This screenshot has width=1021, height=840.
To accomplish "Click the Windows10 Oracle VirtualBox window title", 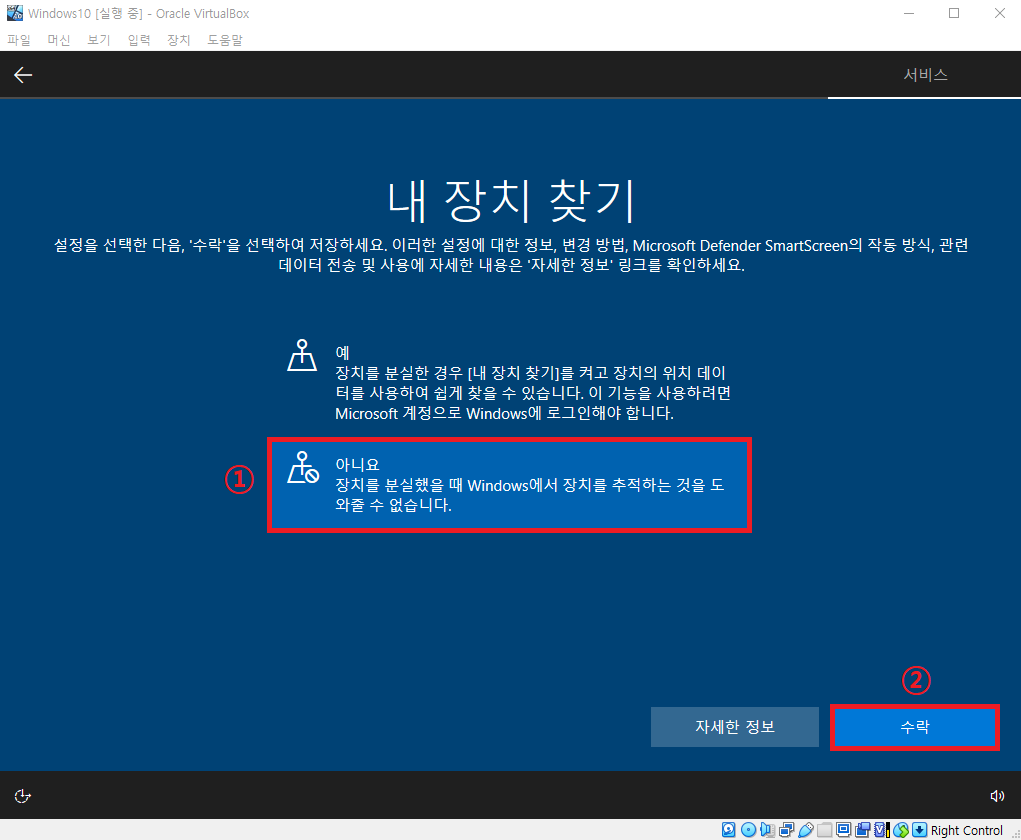I will (138, 14).
